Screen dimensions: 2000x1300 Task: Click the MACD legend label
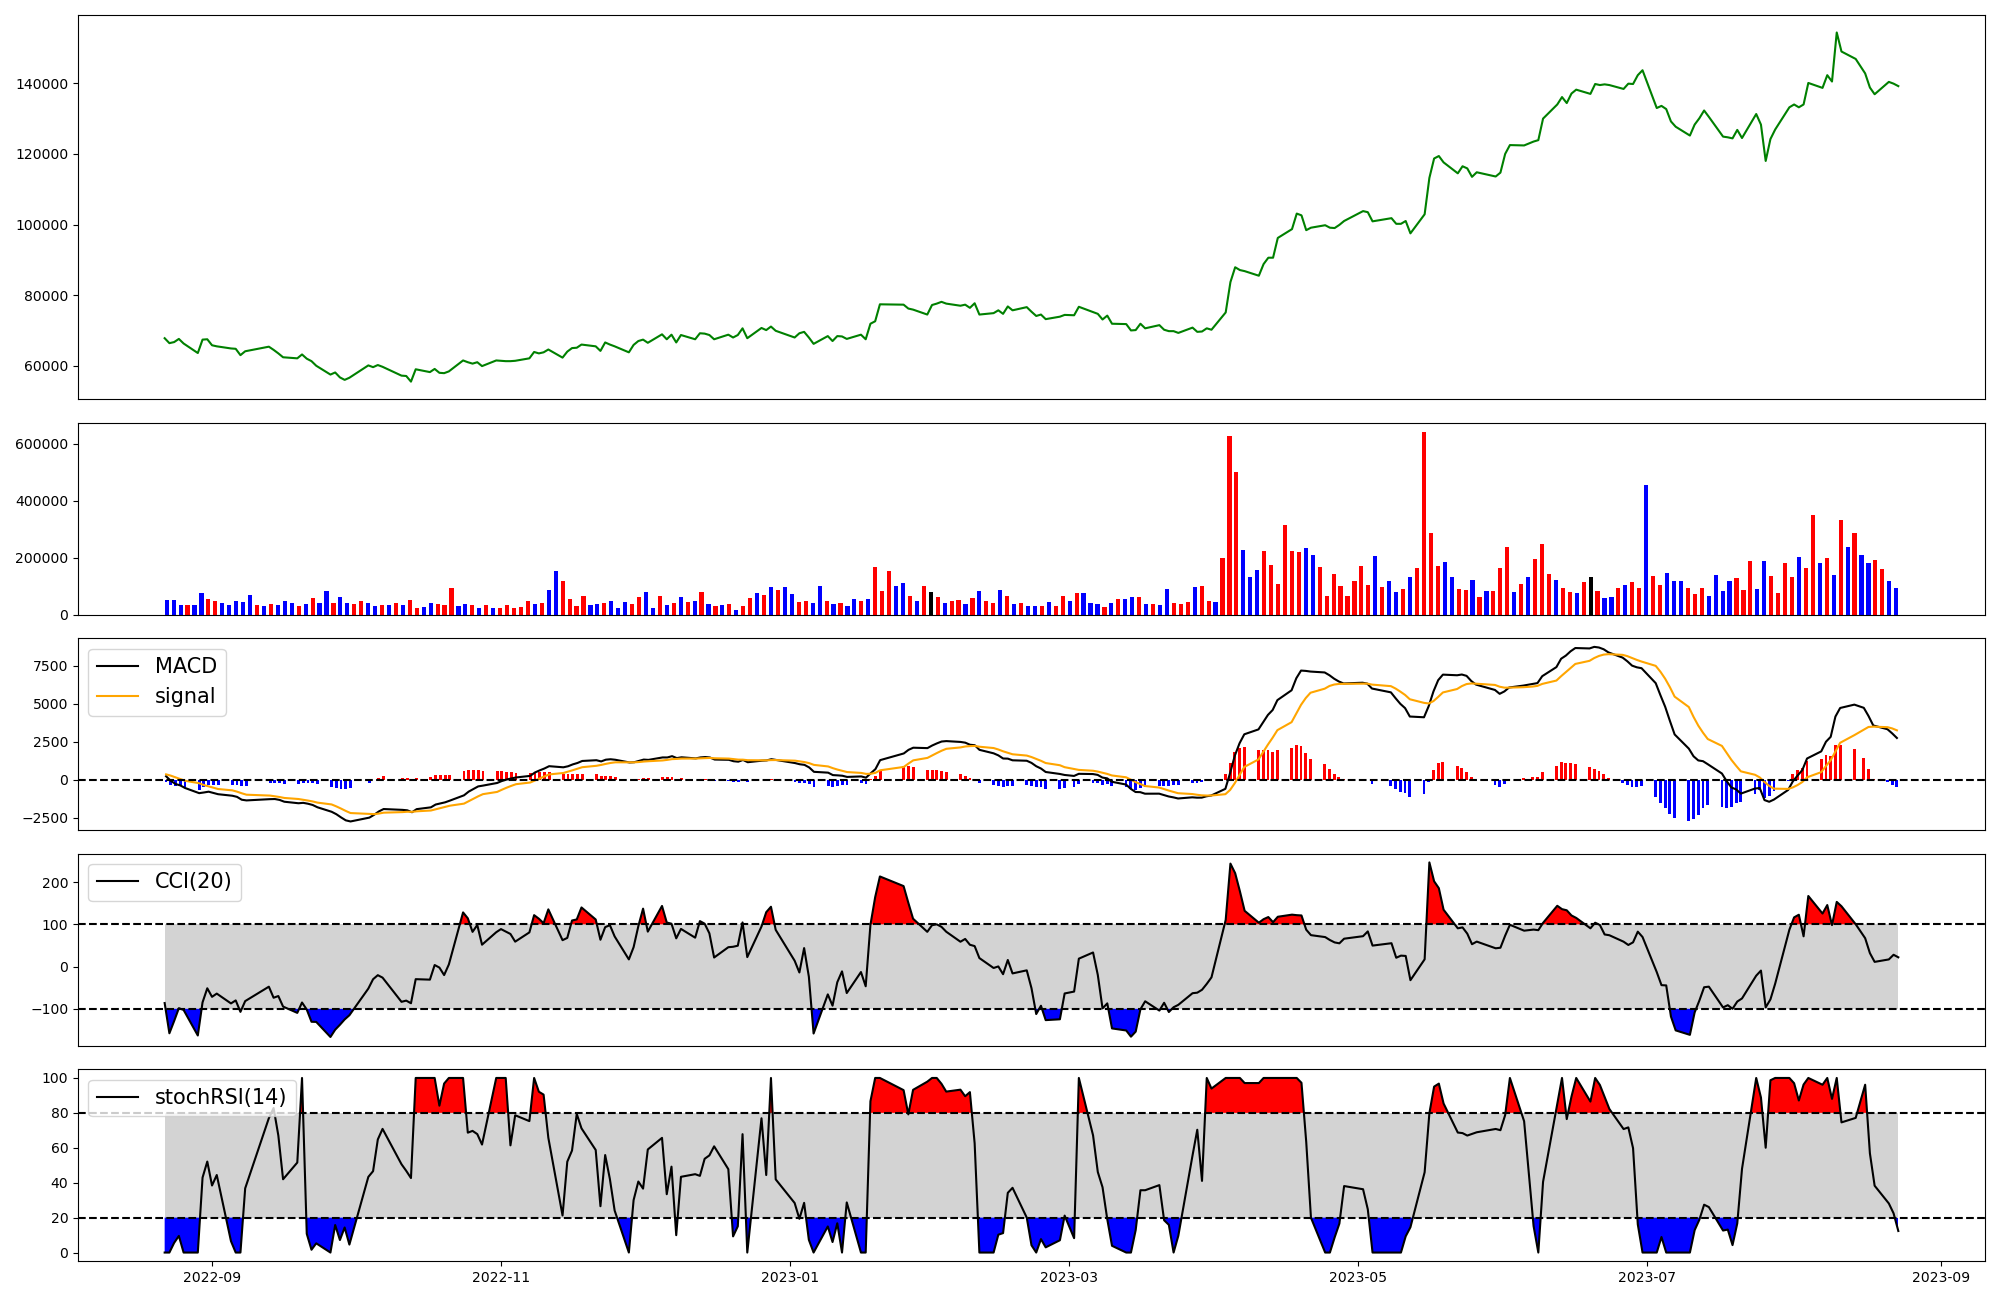point(185,666)
